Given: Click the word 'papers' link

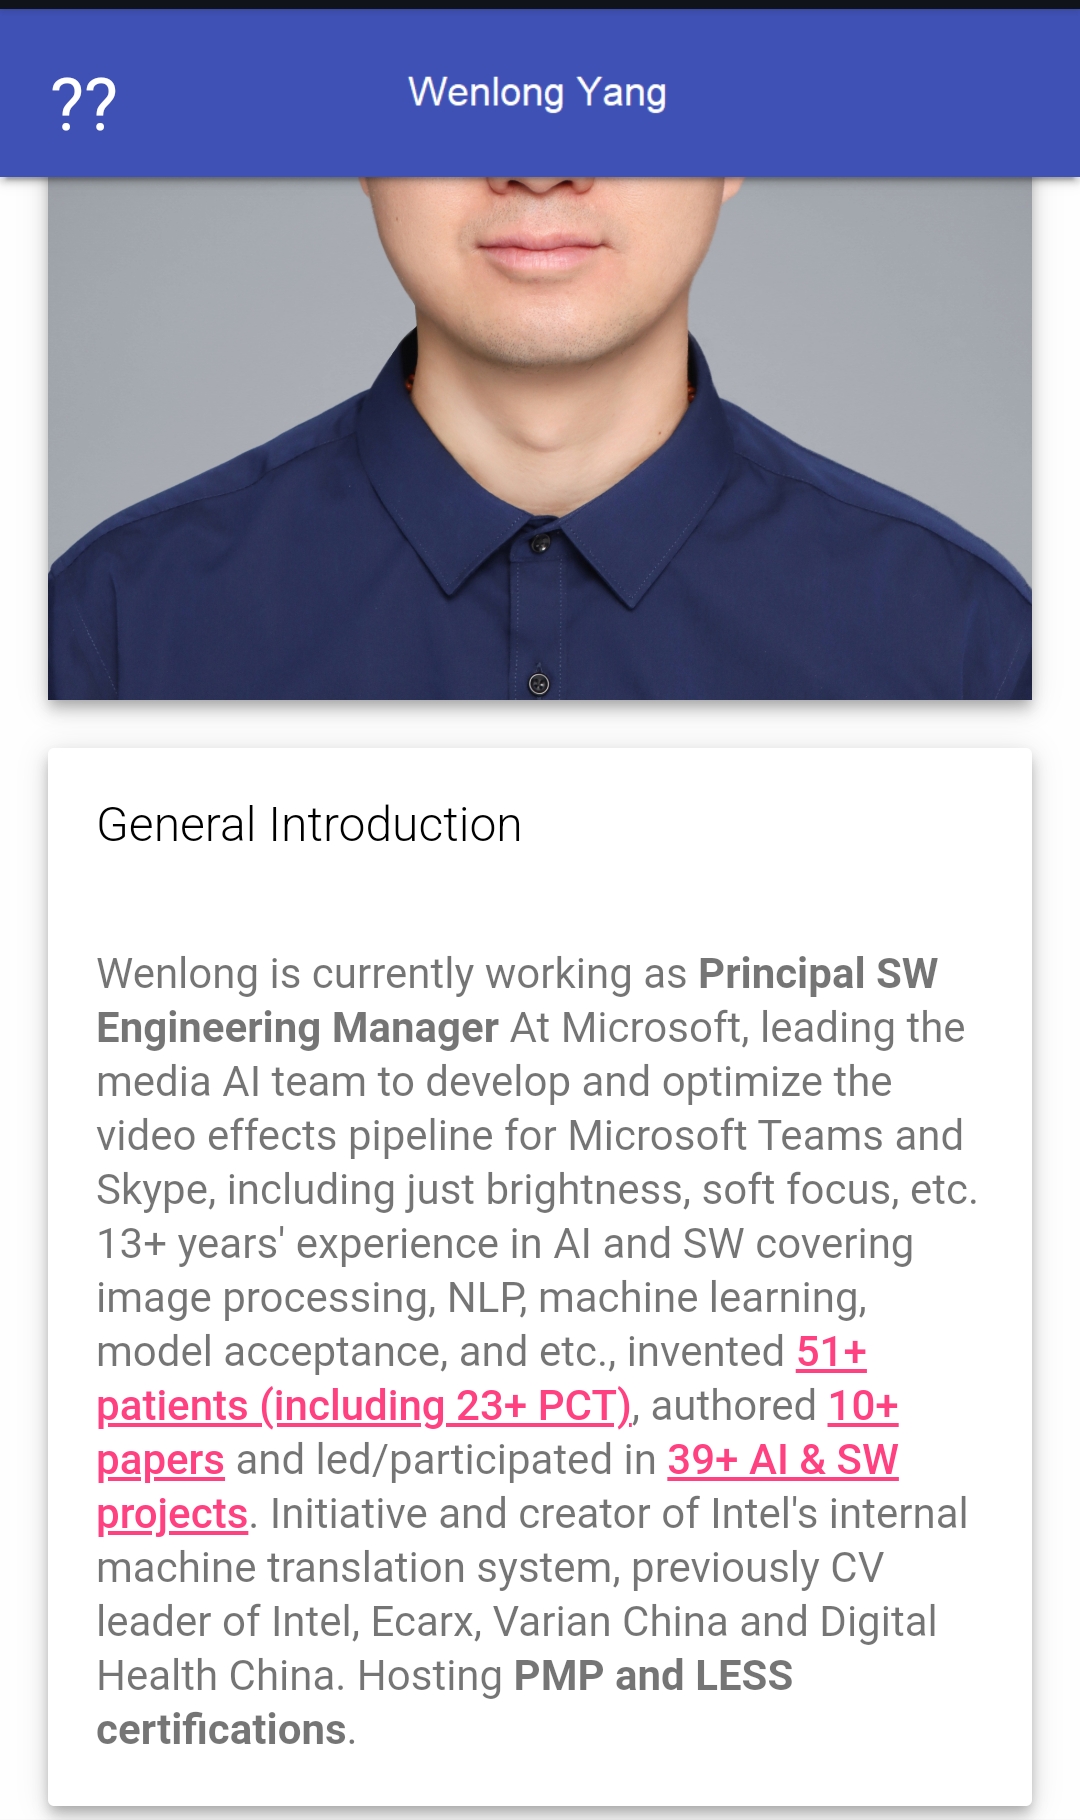Looking at the screenshot, I should click(x=160, y=1460).
